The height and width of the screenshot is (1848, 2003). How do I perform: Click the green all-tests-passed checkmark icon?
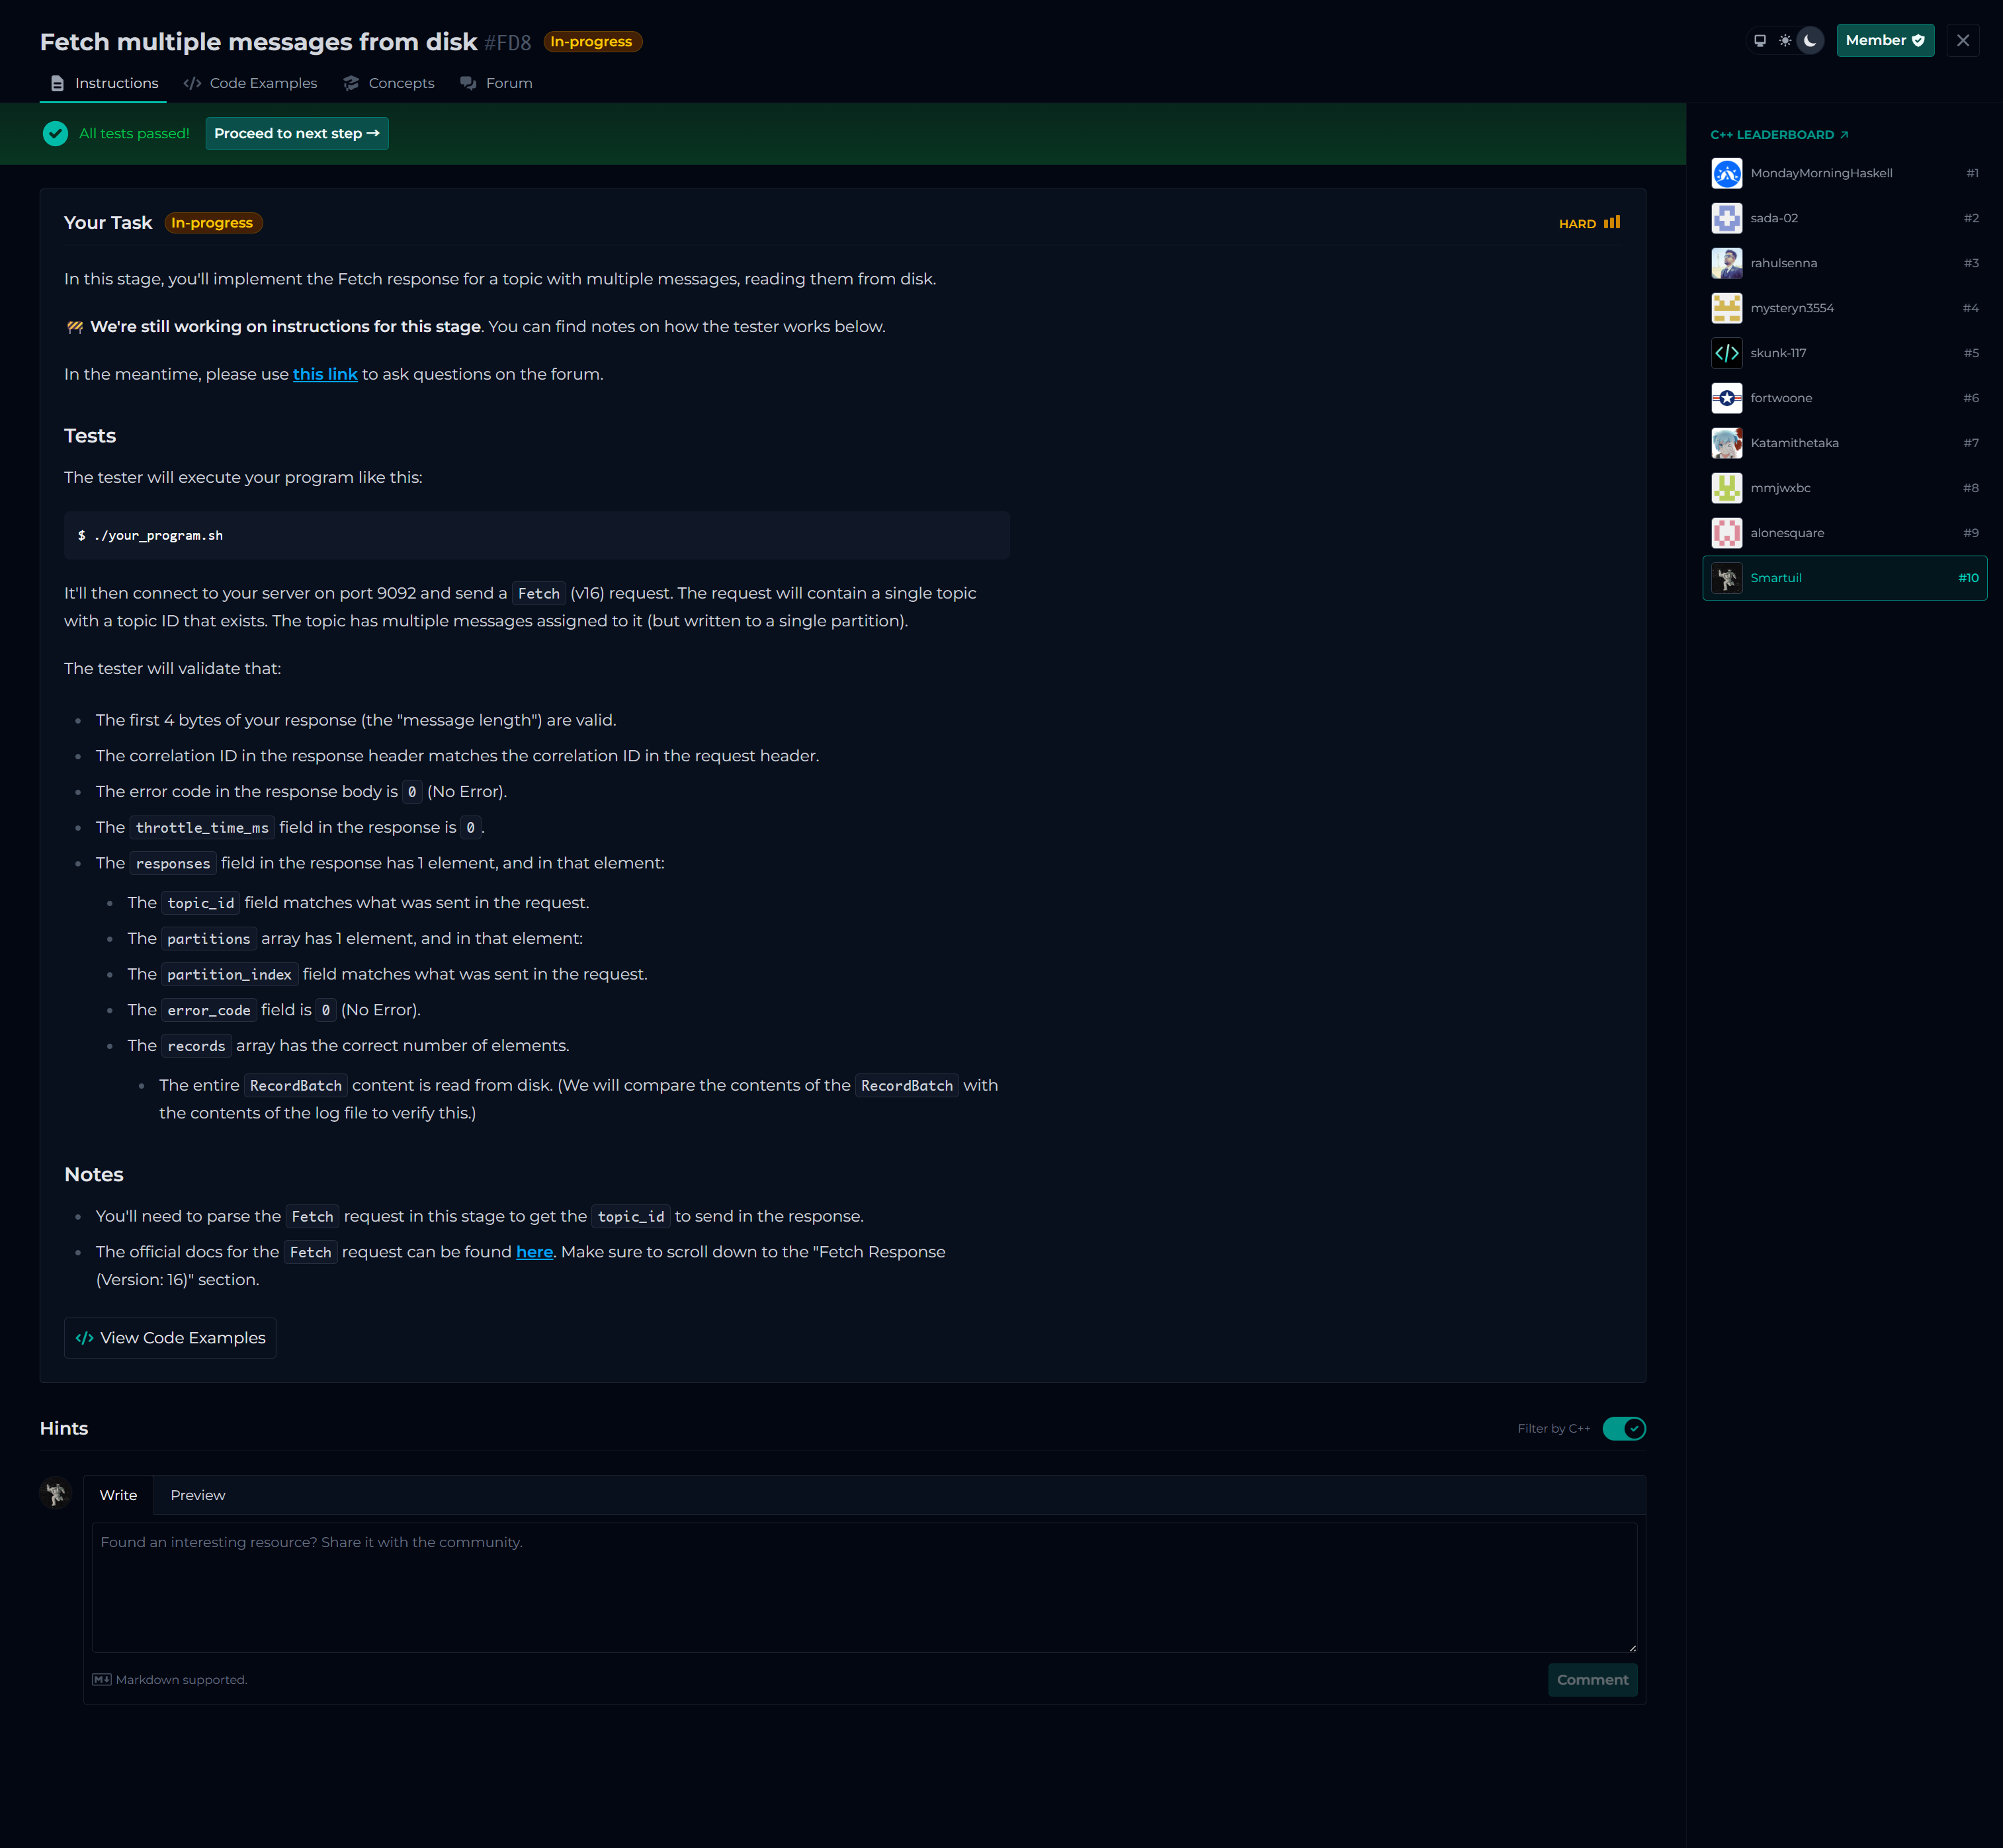[56, 134]
